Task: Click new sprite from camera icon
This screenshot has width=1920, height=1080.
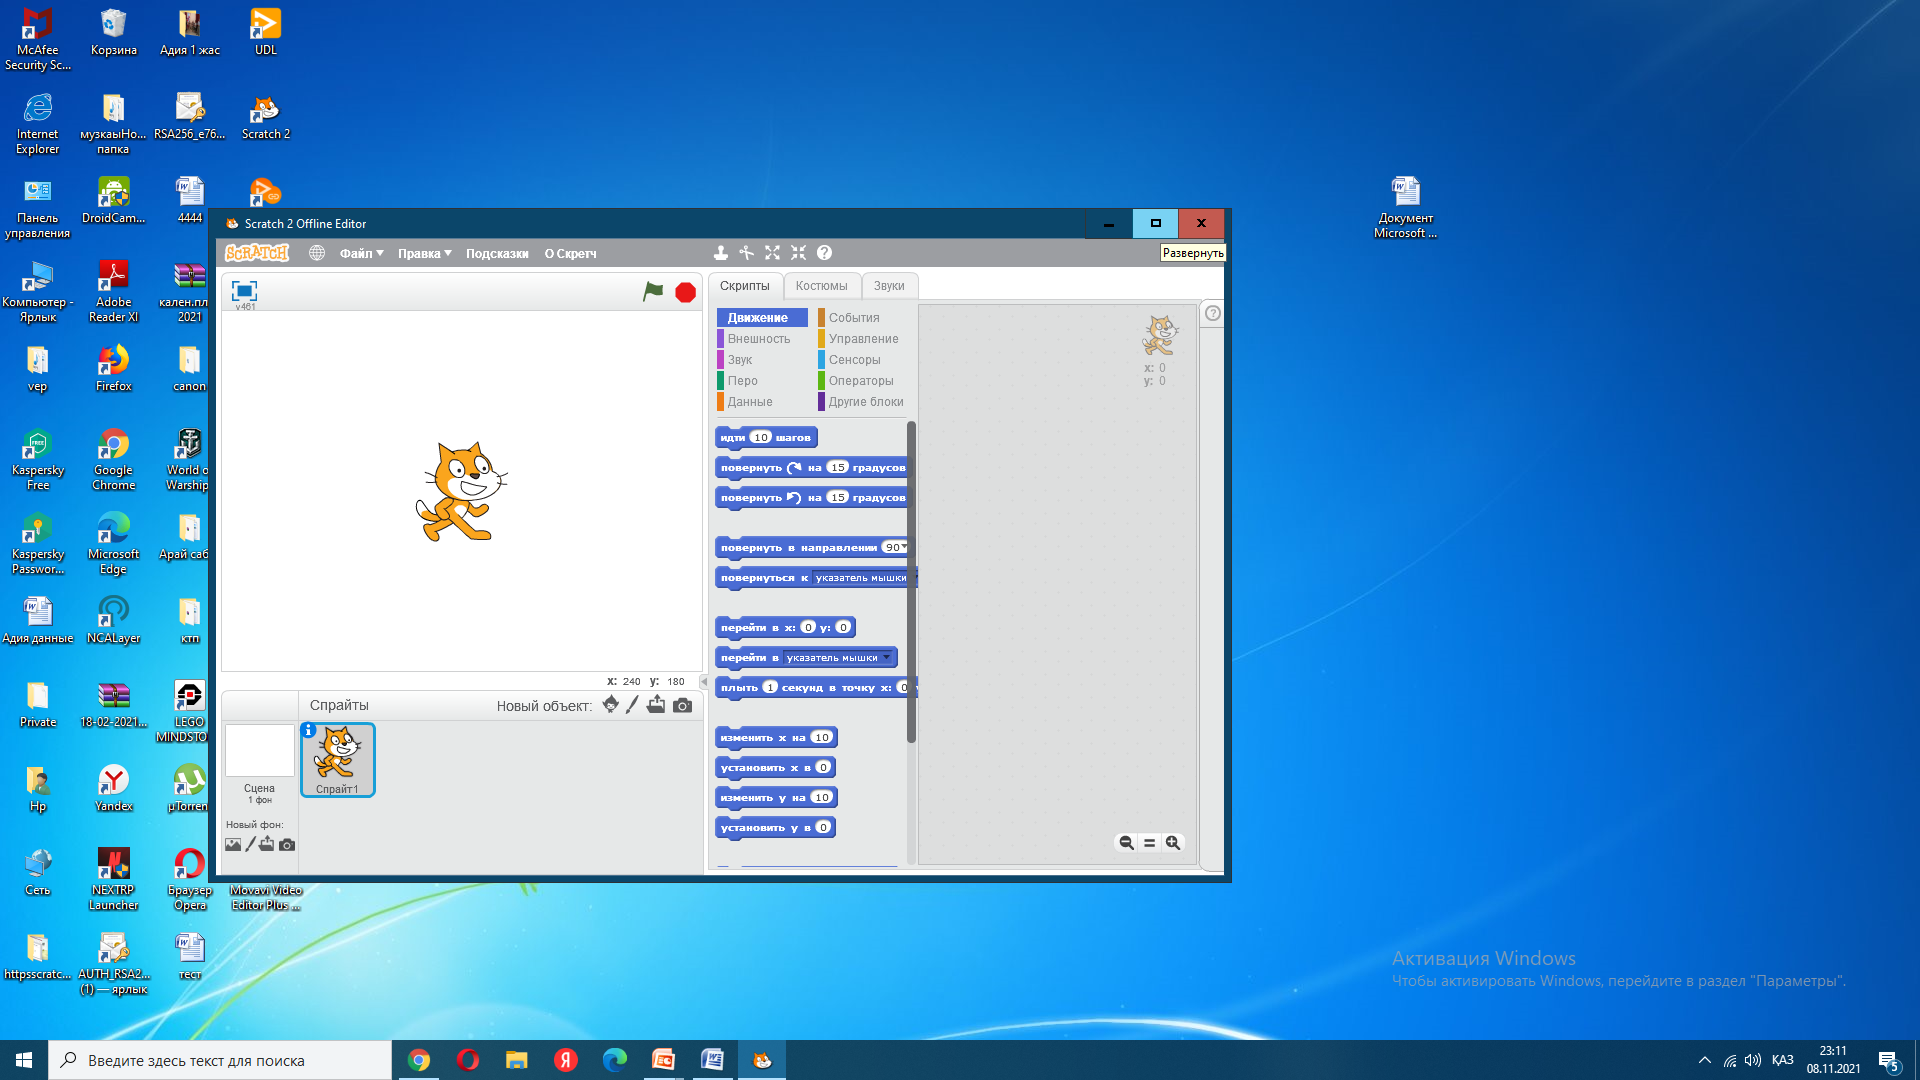Action: [x=682, y=705]
